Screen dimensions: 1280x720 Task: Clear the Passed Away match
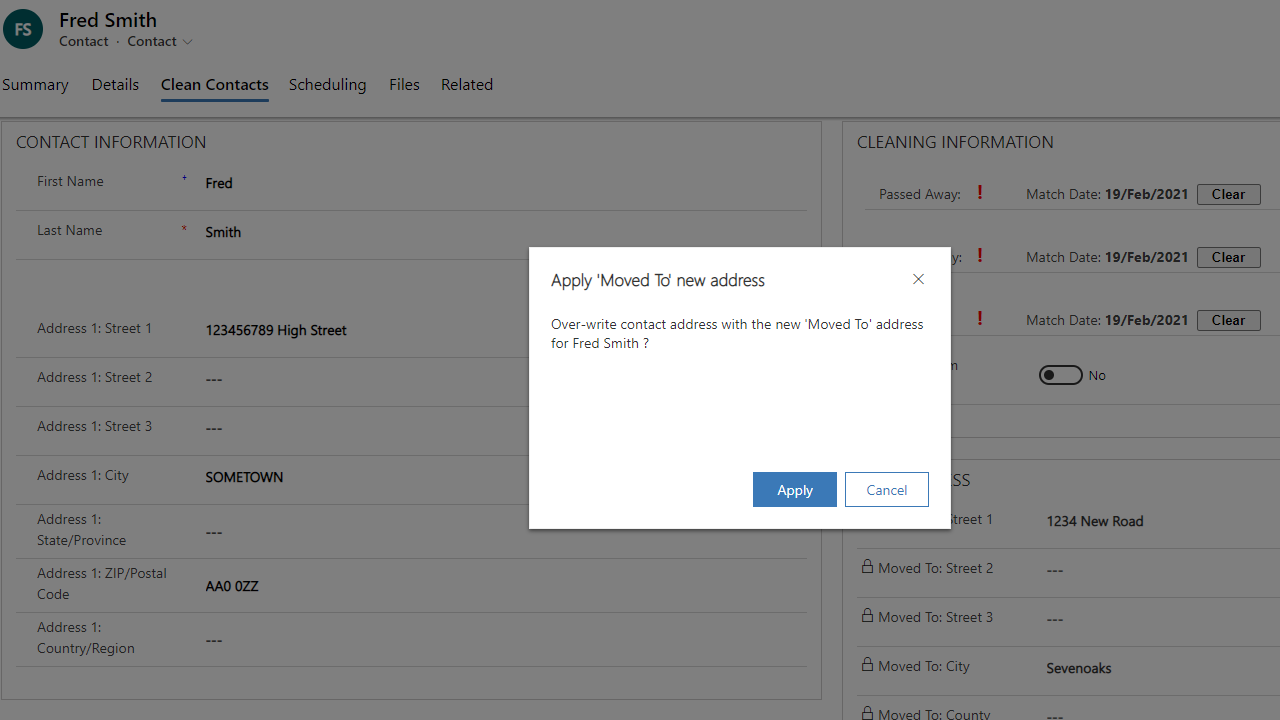(1228, 194)
